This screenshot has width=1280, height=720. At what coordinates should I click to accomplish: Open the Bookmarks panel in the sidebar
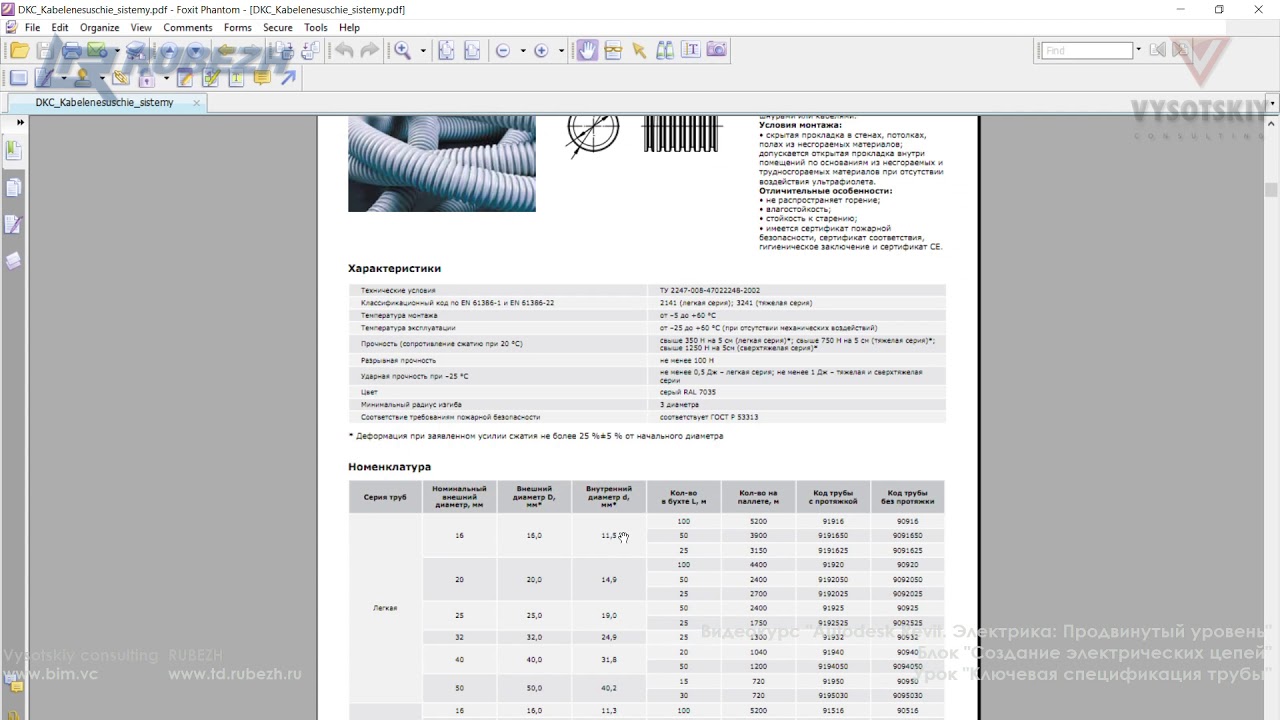[14, 151]
